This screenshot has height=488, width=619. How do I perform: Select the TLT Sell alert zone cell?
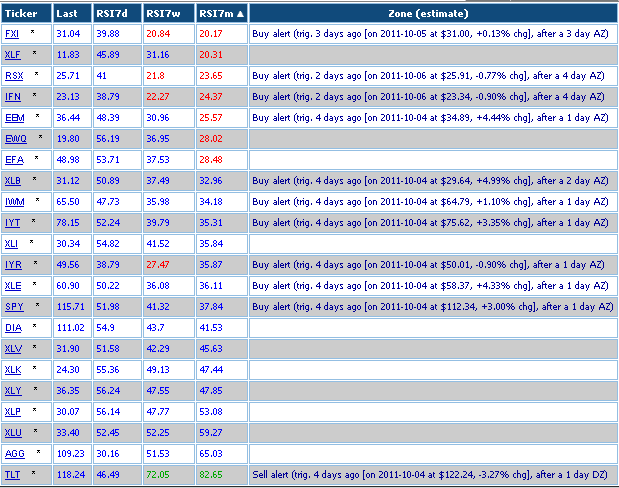point(433,475)
